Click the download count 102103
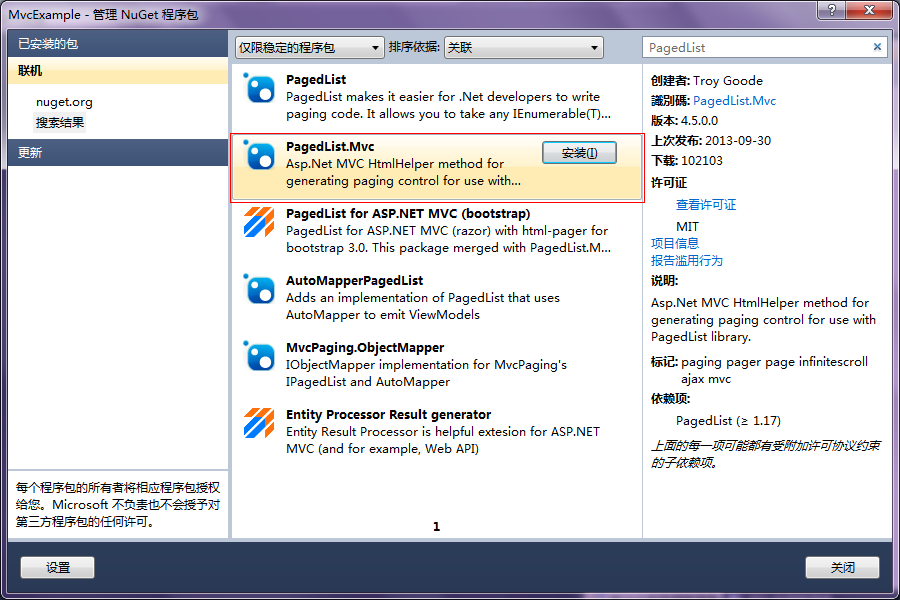 (701, 161)
